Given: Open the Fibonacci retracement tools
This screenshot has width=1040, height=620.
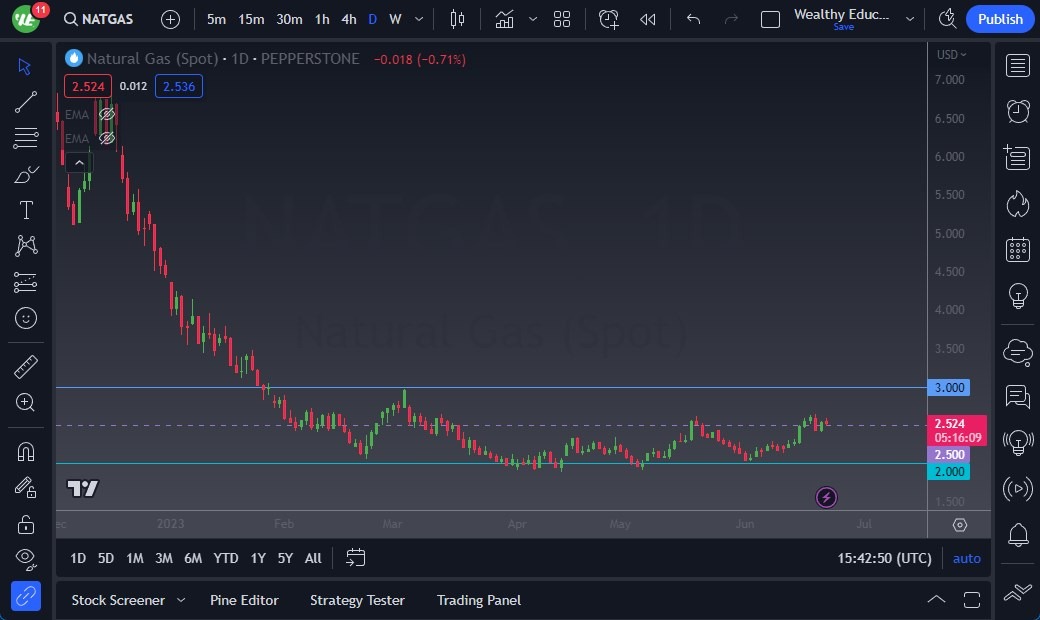Looking at the screenshot, I should click(25, 138).
